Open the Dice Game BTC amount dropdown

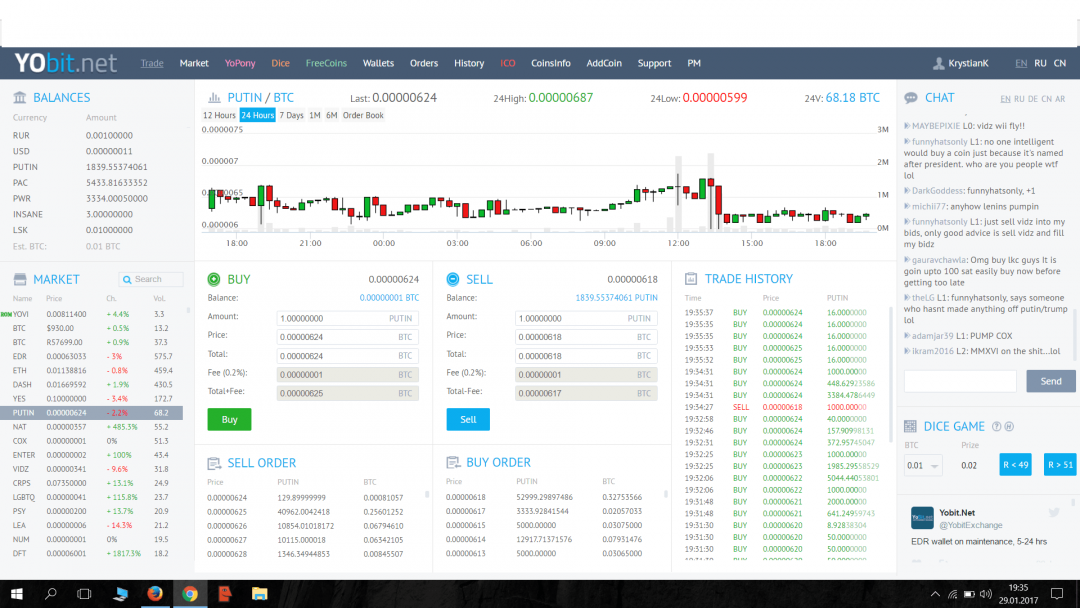pyautogui.click(x=922, y=465)
